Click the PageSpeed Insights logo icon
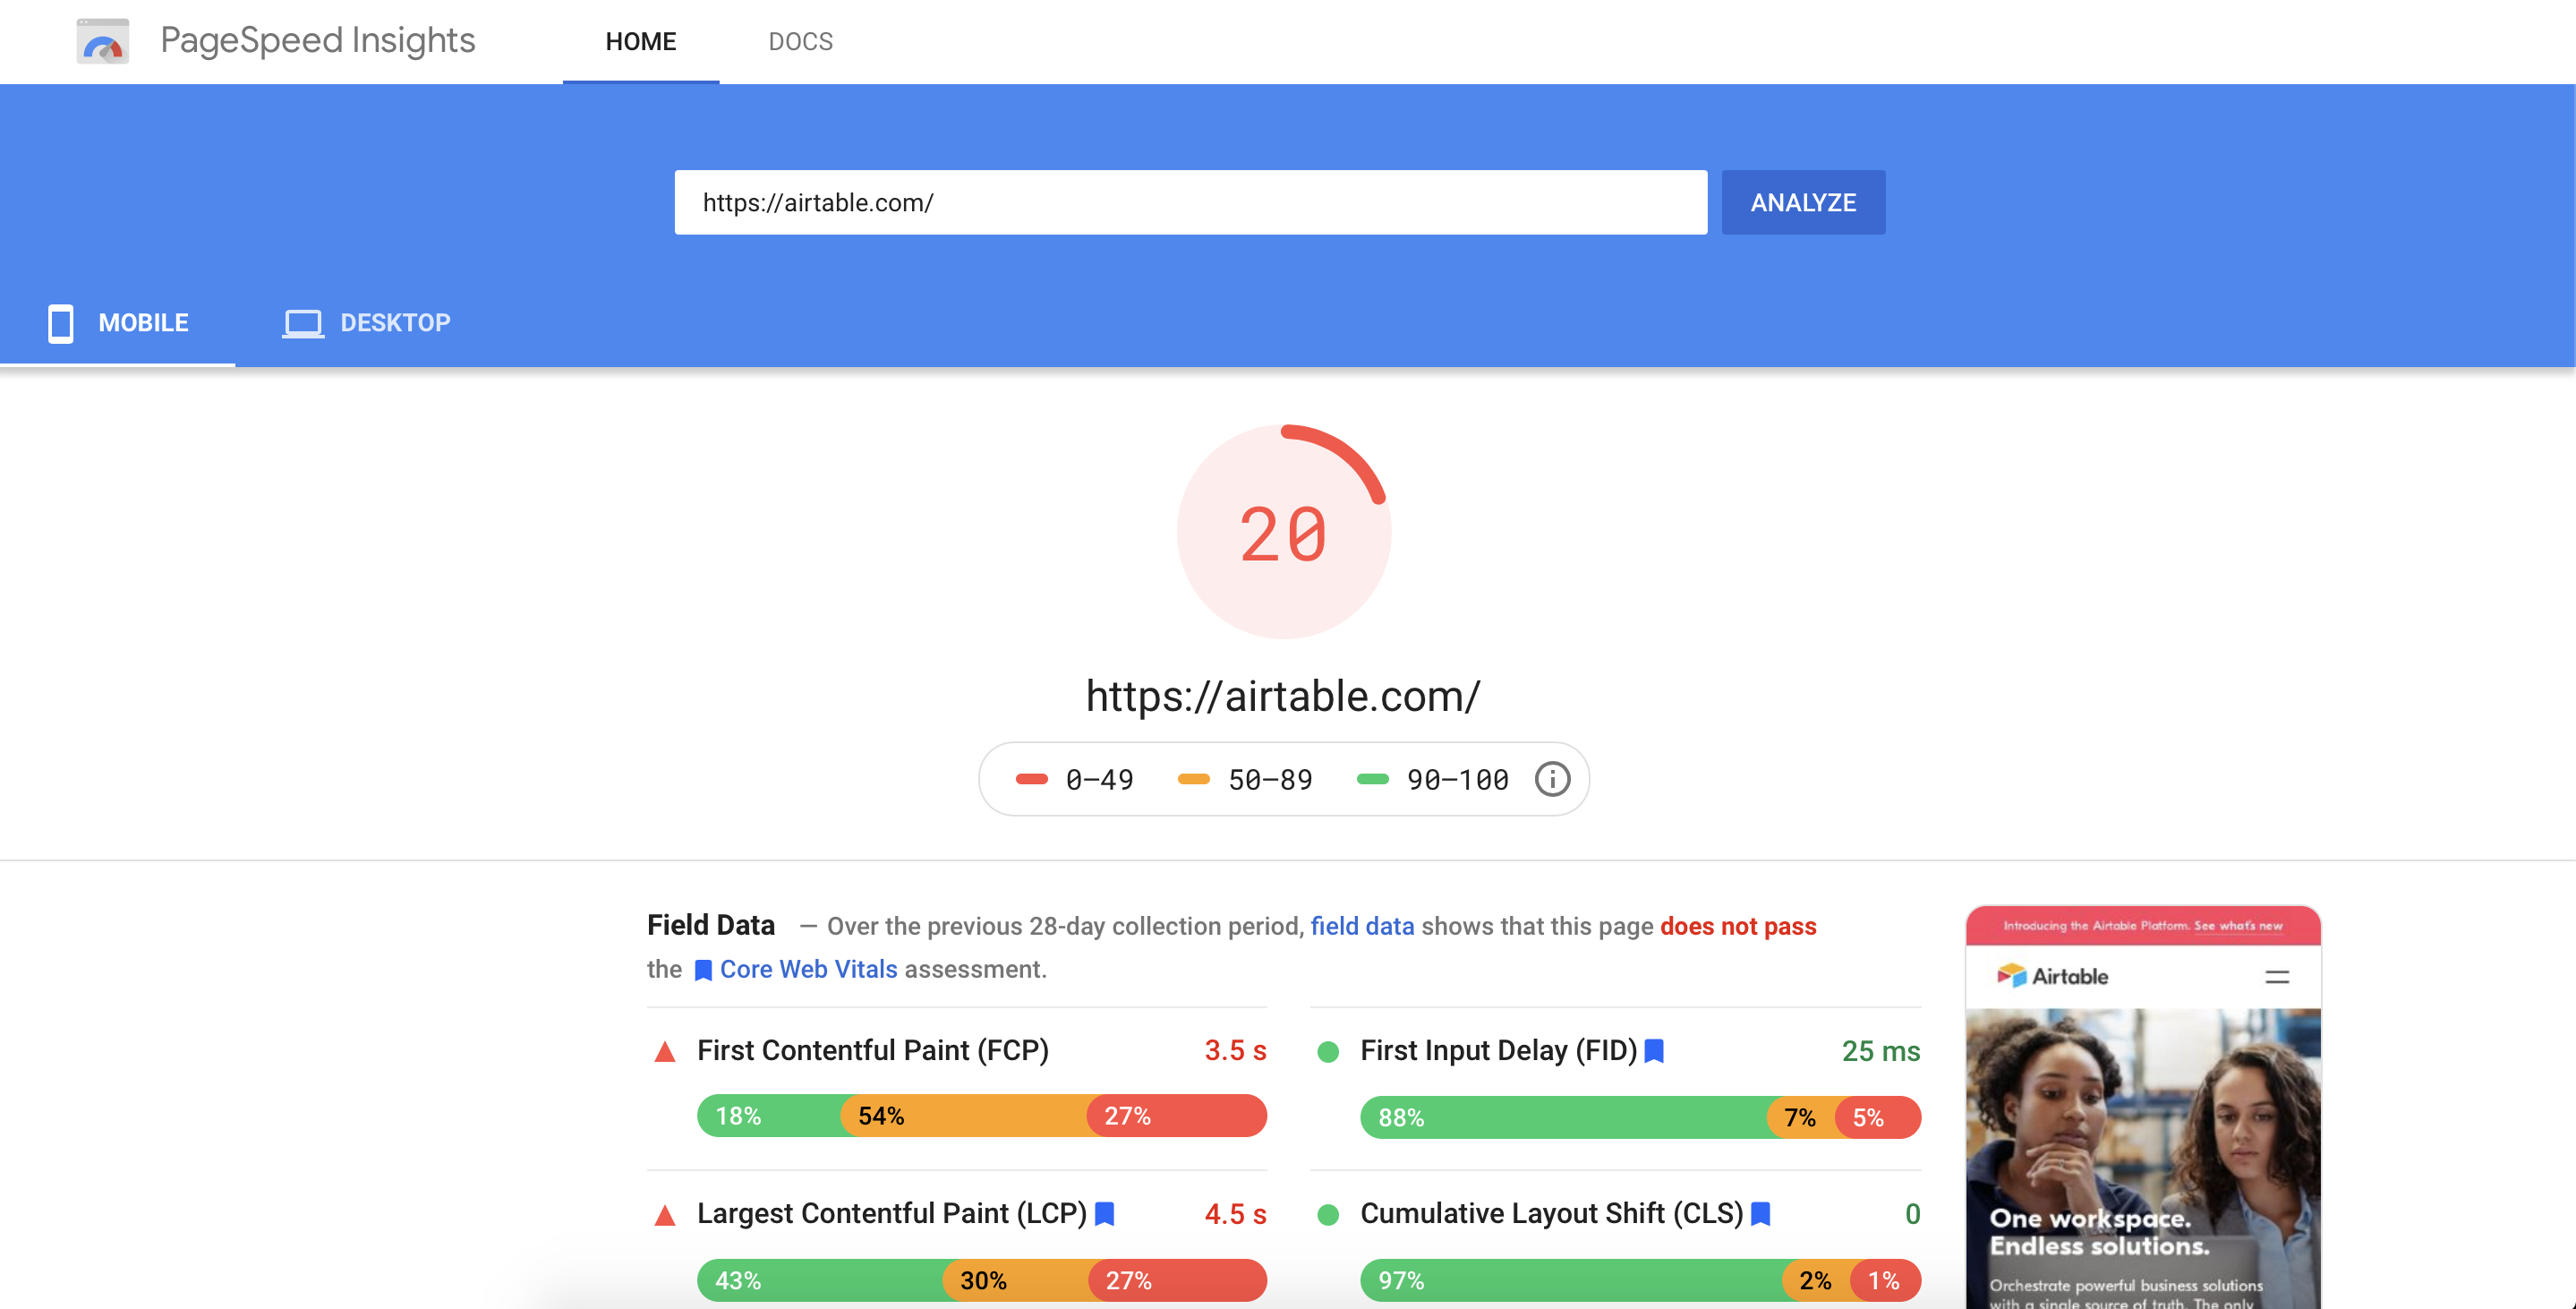 click(103, 41)
